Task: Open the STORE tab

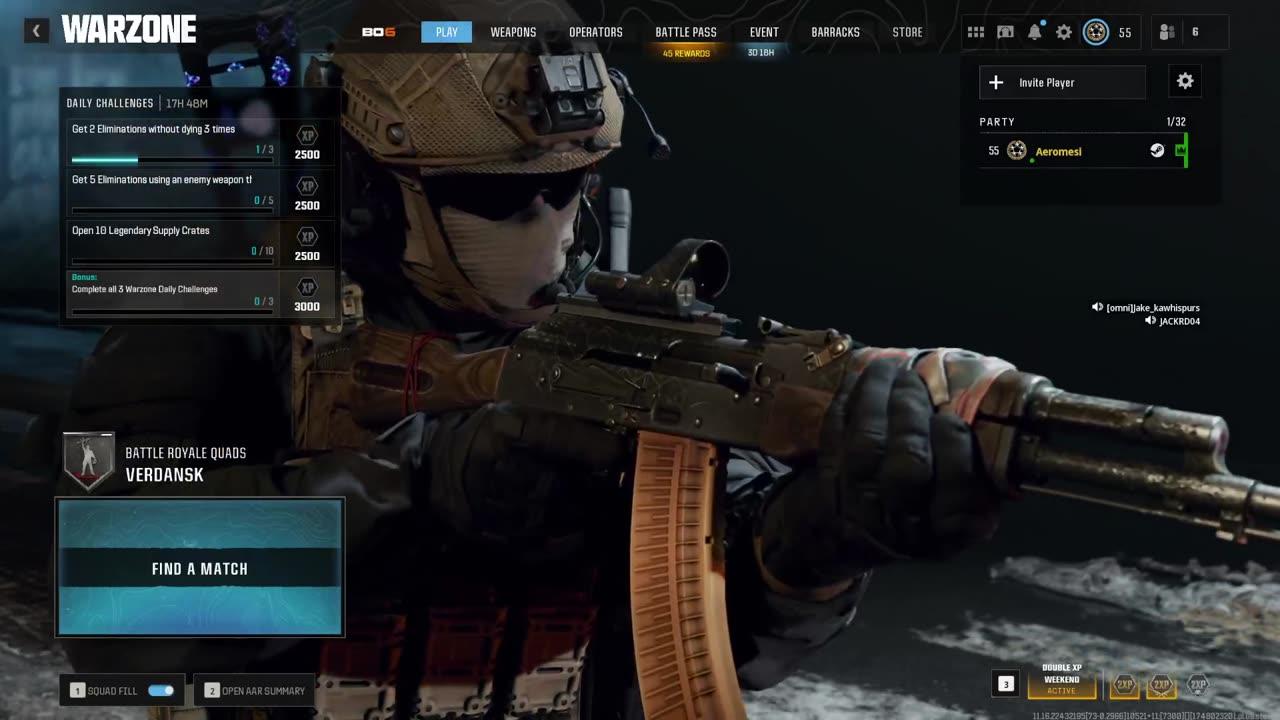Action: pyautogui.click(x=908, y=32)
